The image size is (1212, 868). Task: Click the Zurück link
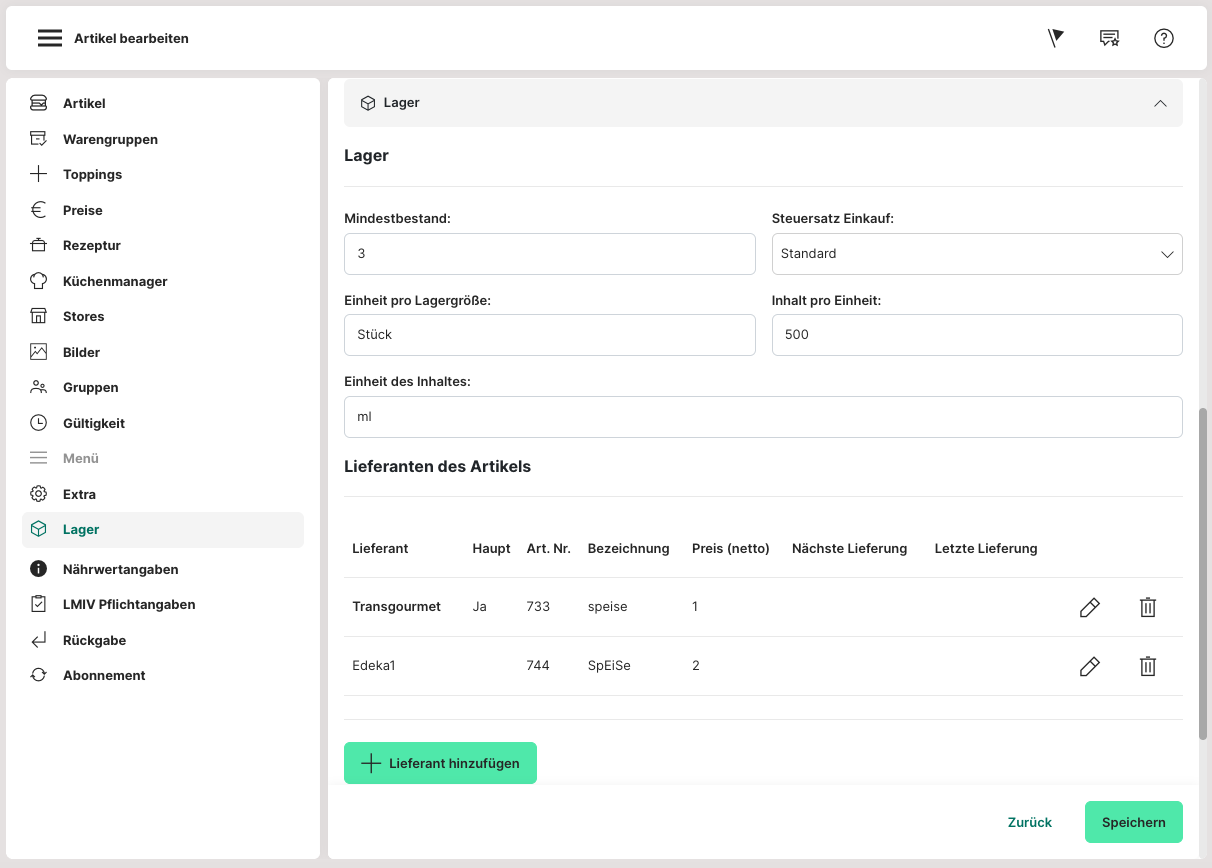coord(1029,822)
